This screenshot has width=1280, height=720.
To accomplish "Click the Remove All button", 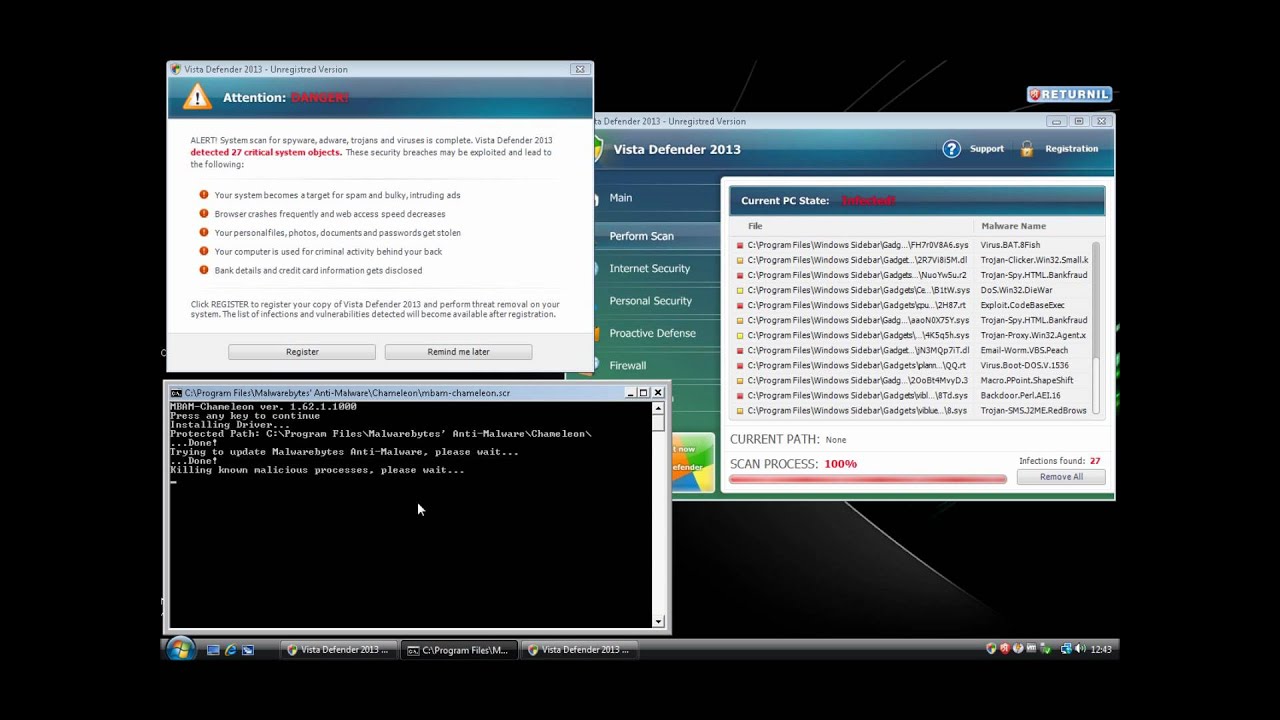I will 1061,477.
